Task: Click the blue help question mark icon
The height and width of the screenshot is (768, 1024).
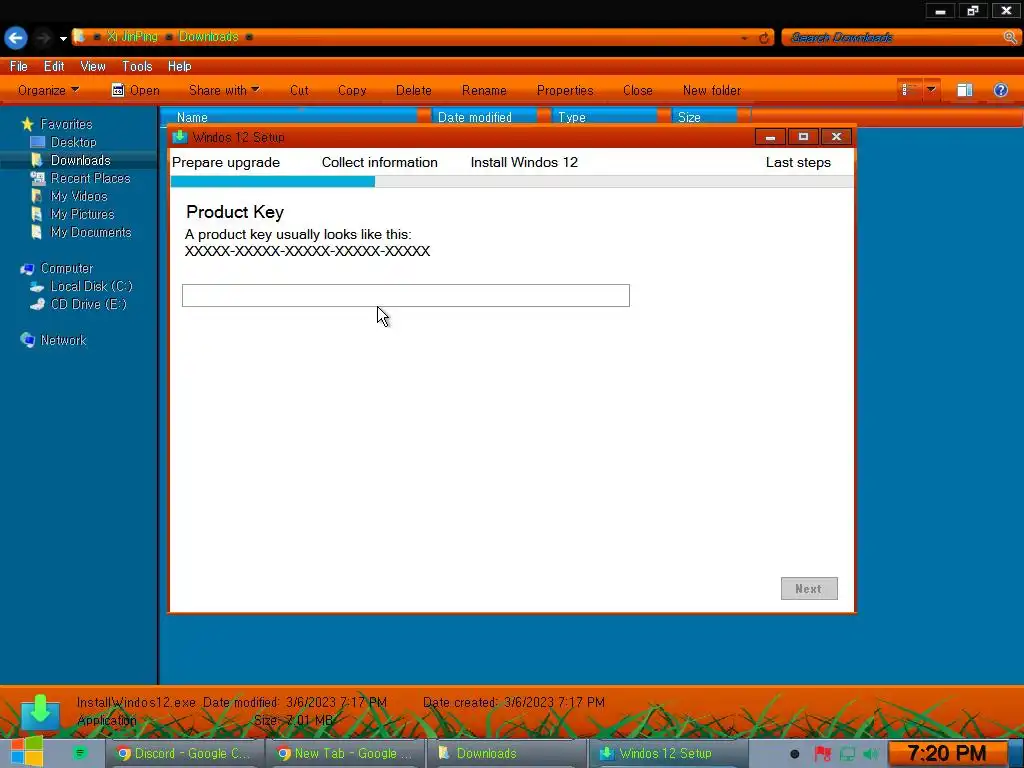Action: (x=1000, y=90)
